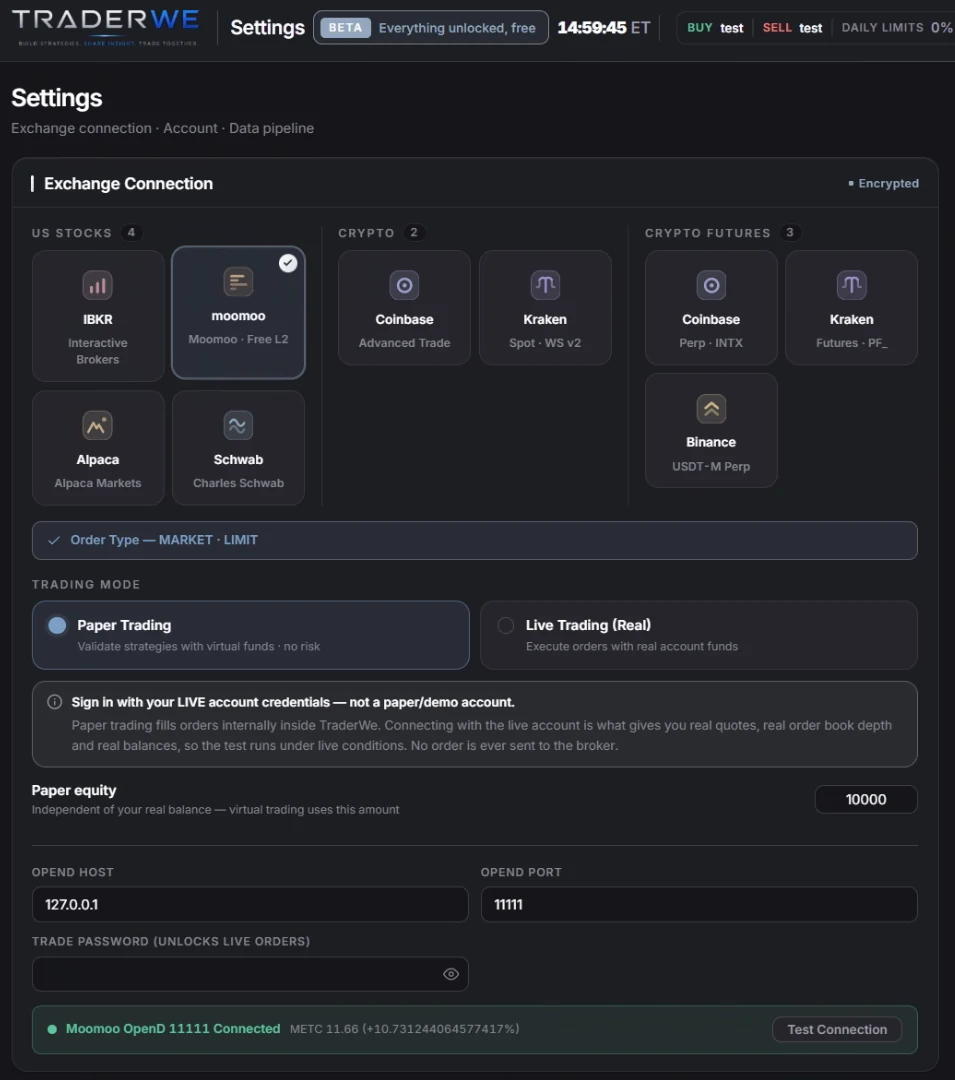
Task: Open the Order Type MARKET LIMIT bar
Action: pos(474,541)
